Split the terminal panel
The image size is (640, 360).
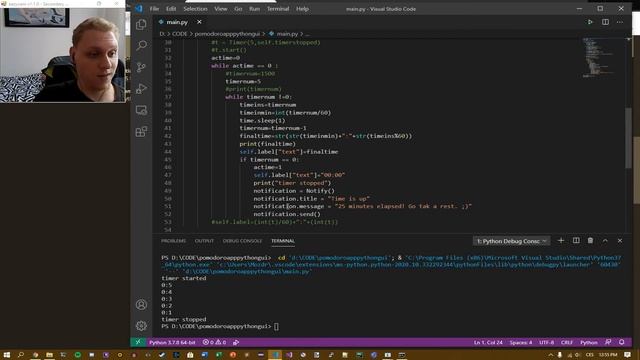tap(576, 241)
